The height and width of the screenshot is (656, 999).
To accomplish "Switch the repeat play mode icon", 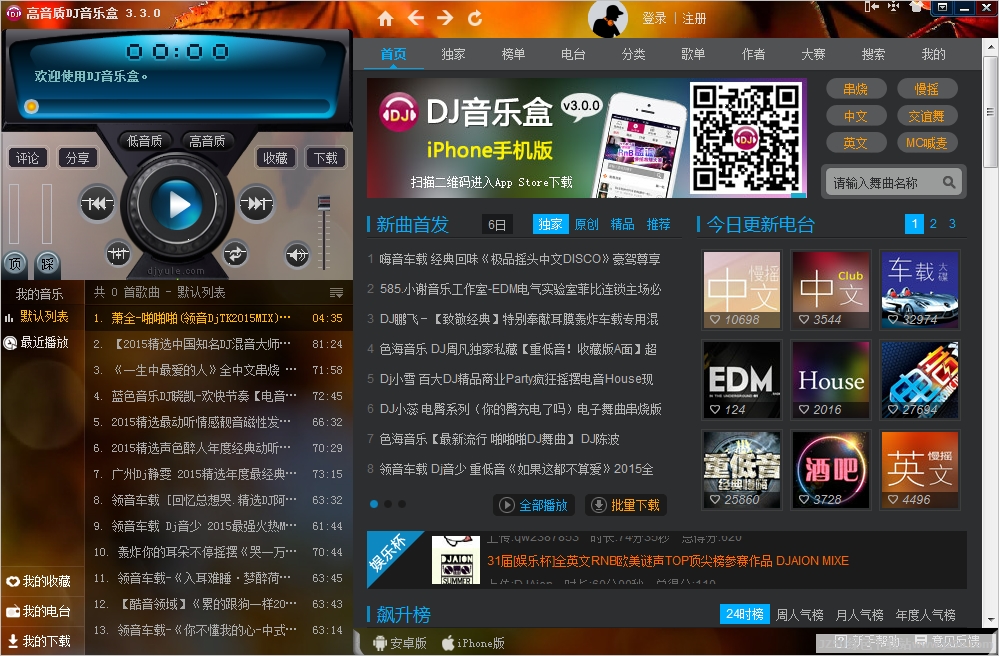I will click(x=235, y=254).
